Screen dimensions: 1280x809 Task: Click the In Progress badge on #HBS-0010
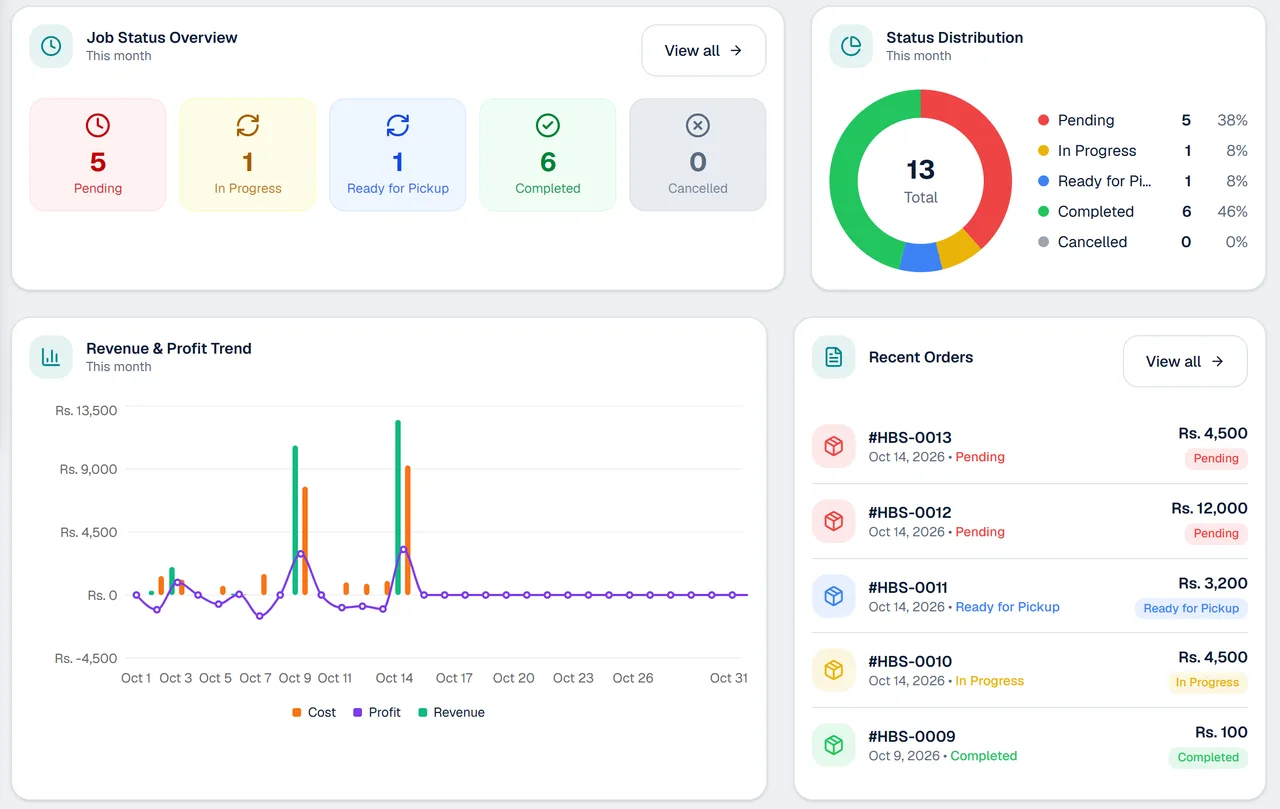pos(1207,682)
